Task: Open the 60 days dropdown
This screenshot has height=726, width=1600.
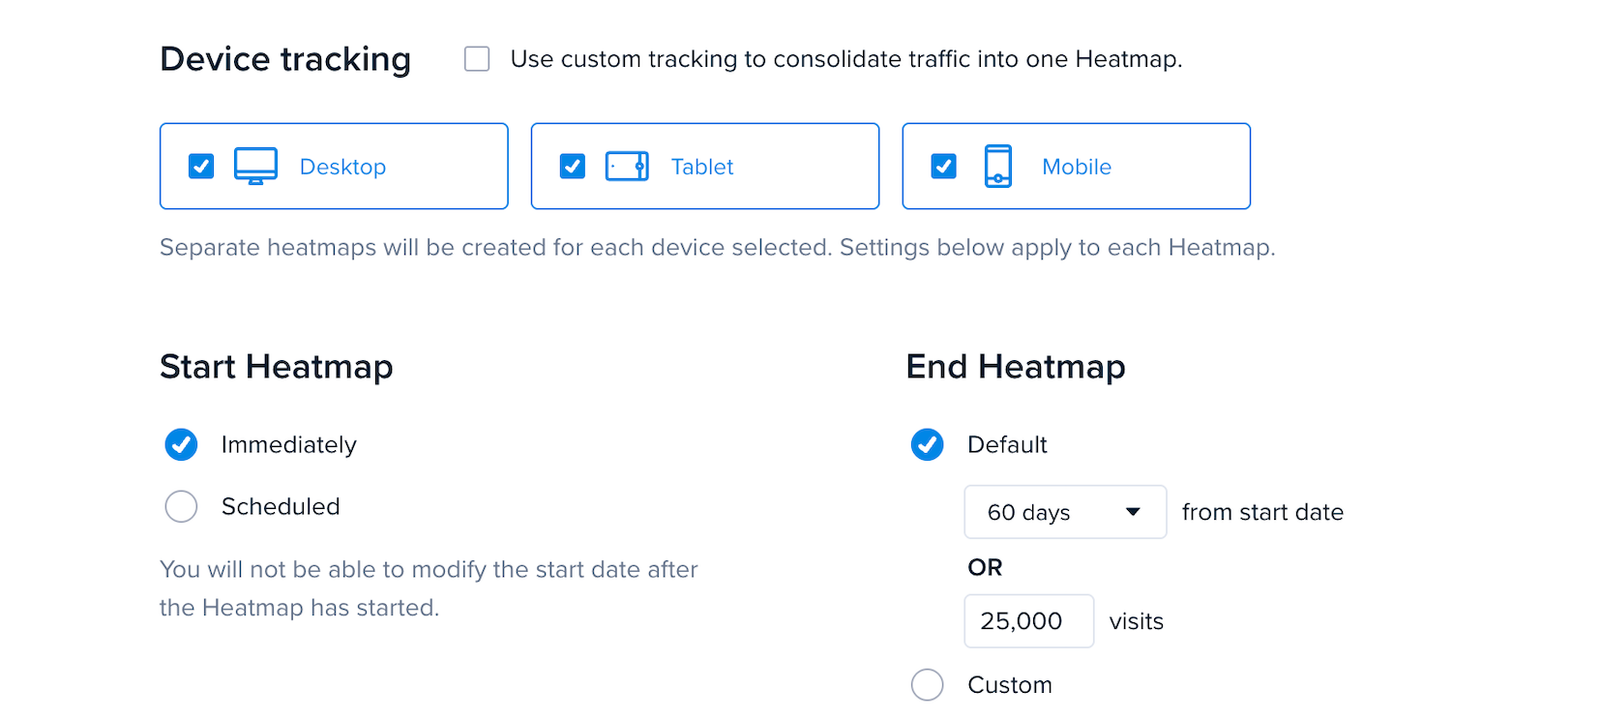Action: (x=1065, y=512)
